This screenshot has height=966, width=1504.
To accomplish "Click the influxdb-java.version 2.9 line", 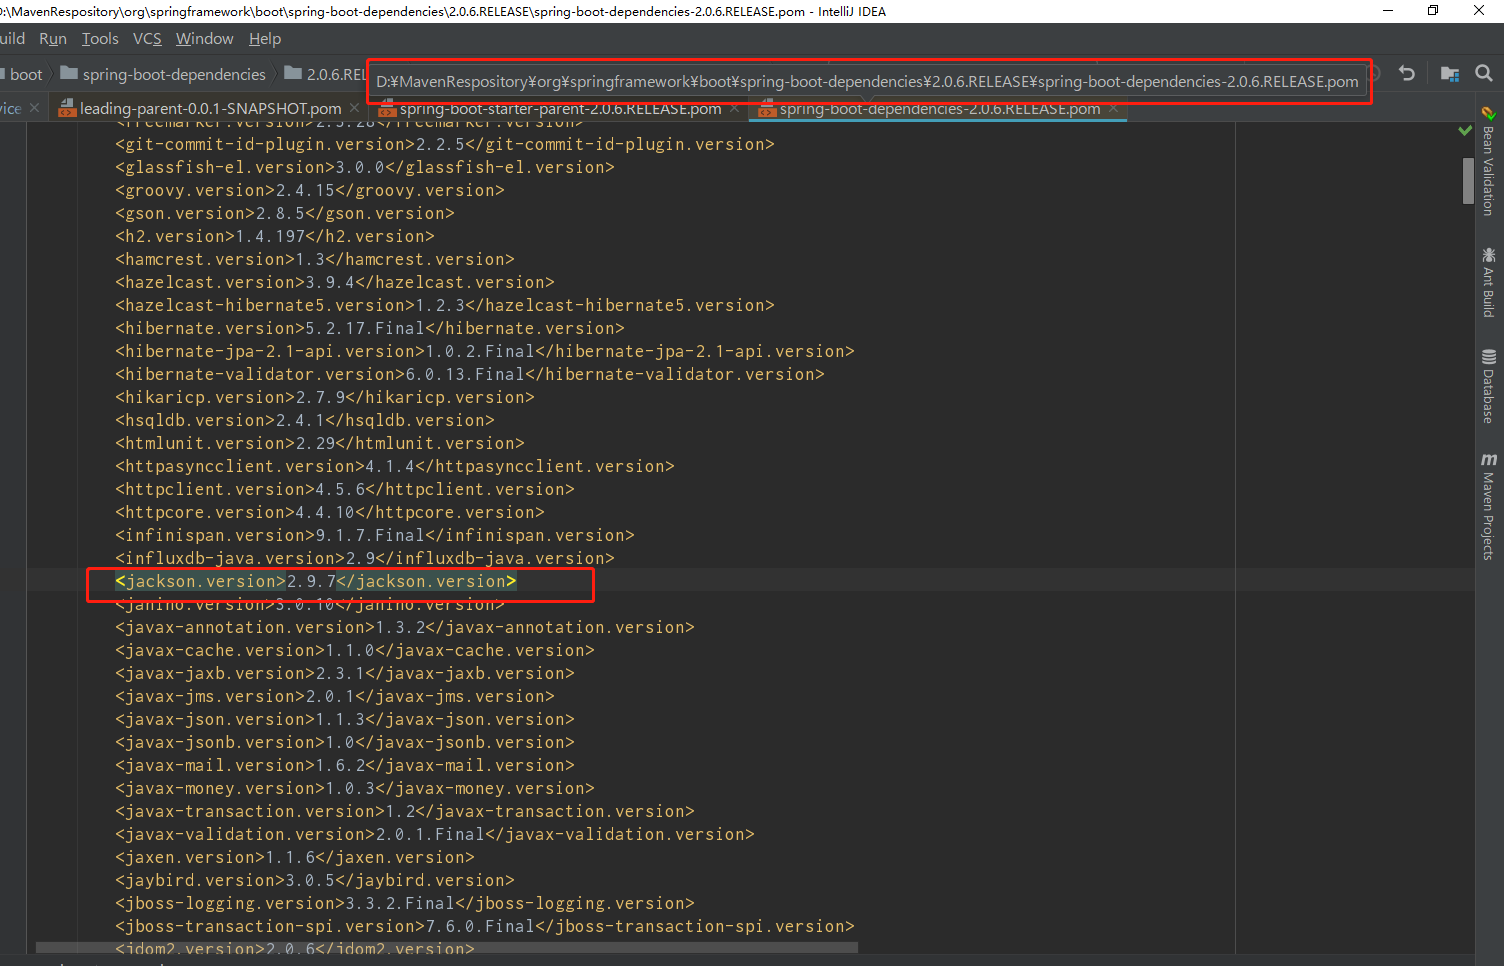I will [x=365, y=558].
